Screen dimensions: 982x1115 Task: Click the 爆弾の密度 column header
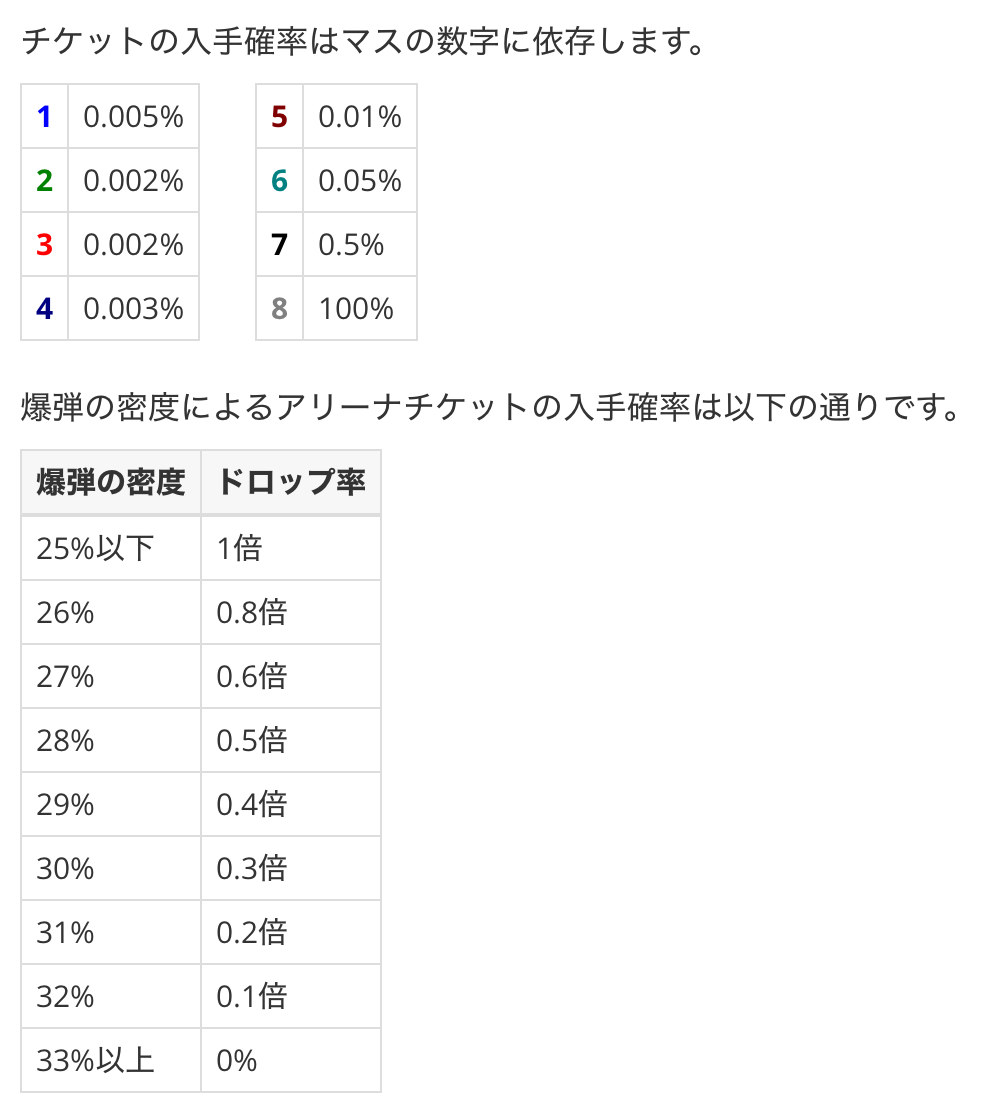(x=111, y=483)
